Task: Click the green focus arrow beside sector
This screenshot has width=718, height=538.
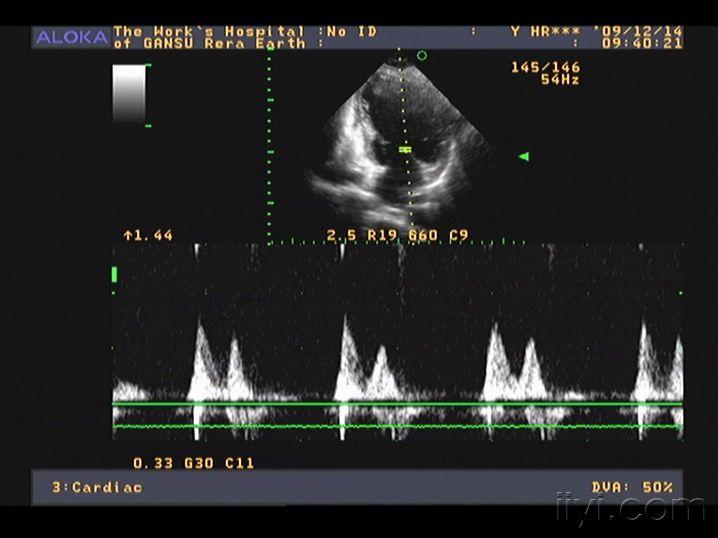Action: [524, 157]
